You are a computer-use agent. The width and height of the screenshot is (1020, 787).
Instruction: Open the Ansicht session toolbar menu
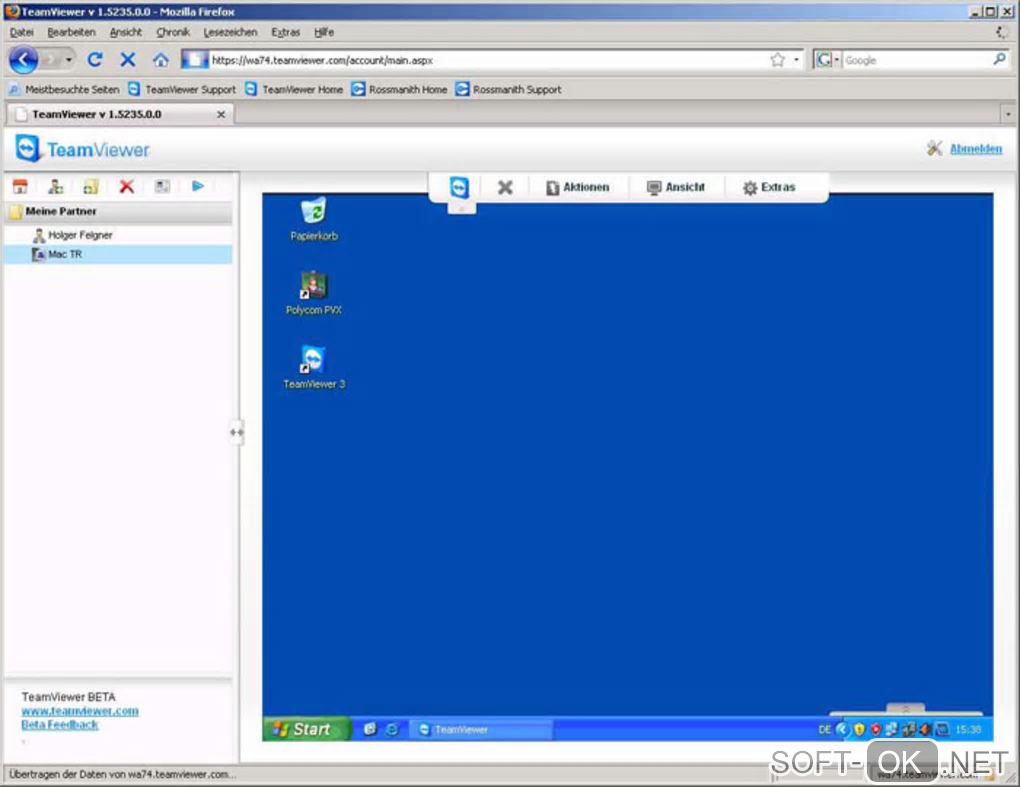click(676, 187)
